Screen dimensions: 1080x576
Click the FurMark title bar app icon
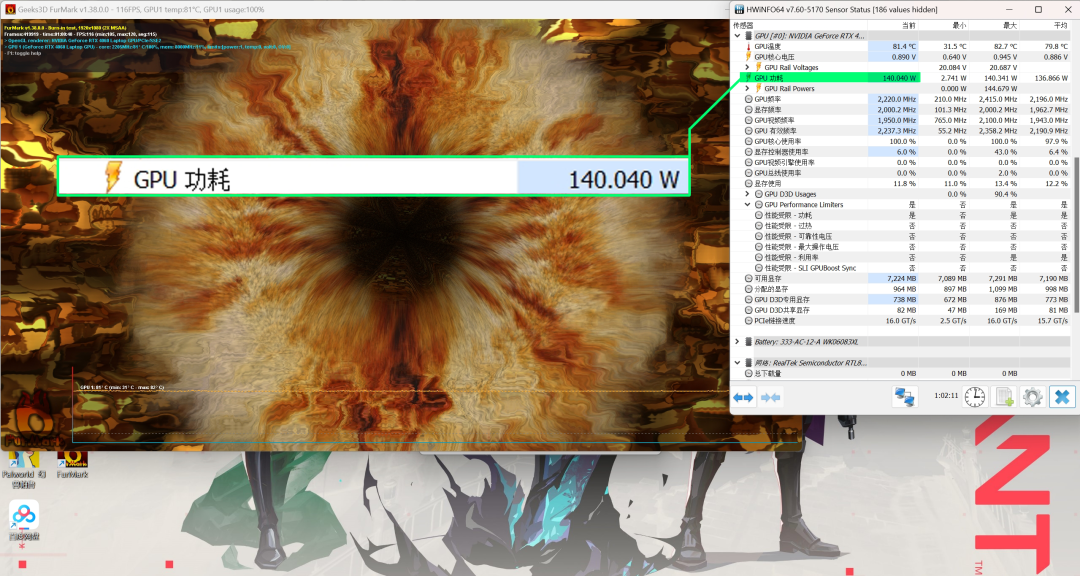click(x=9, y=10)
